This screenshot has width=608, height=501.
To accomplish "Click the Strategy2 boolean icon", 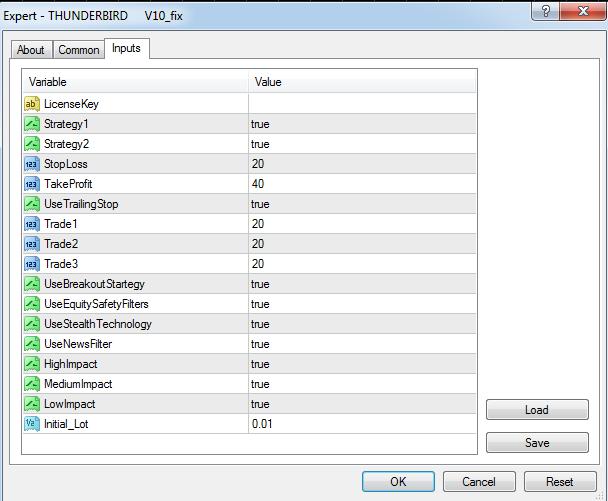I will (32, 144).
